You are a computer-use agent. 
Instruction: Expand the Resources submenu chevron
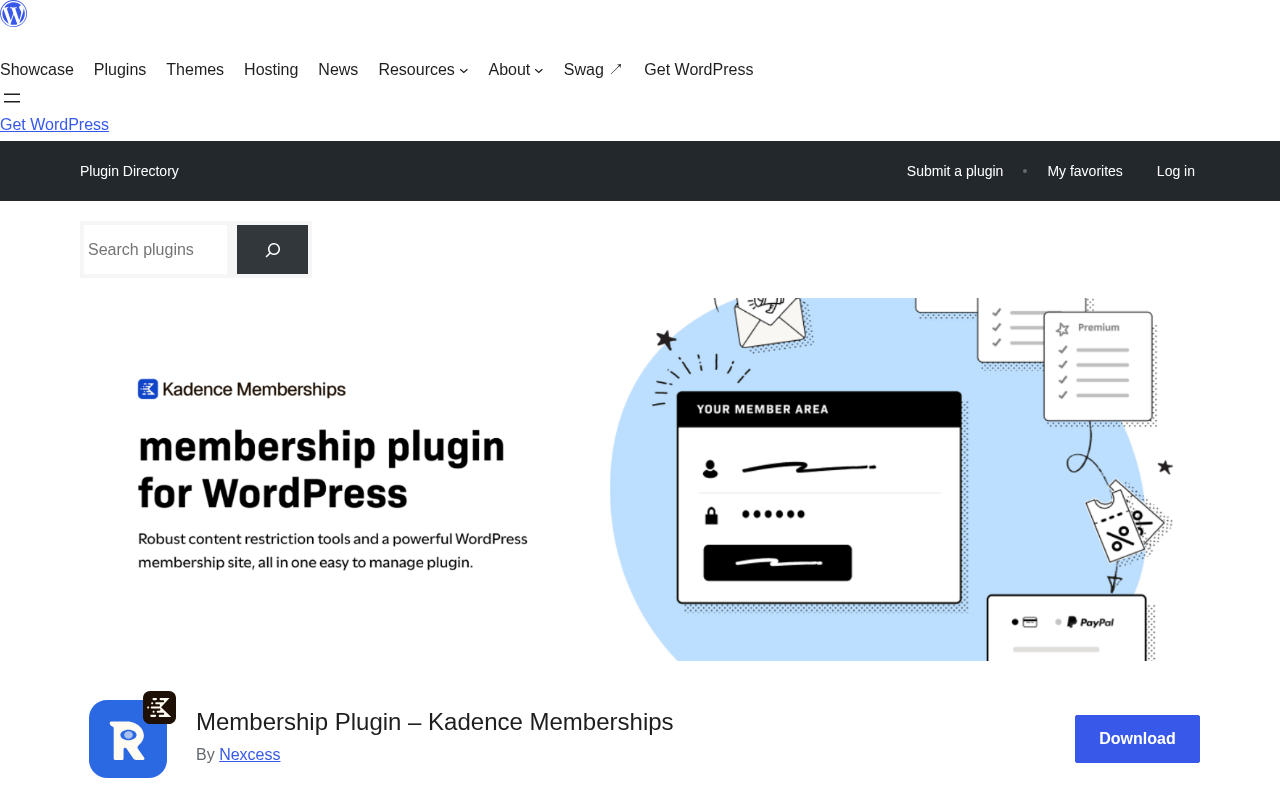[464, 71]
